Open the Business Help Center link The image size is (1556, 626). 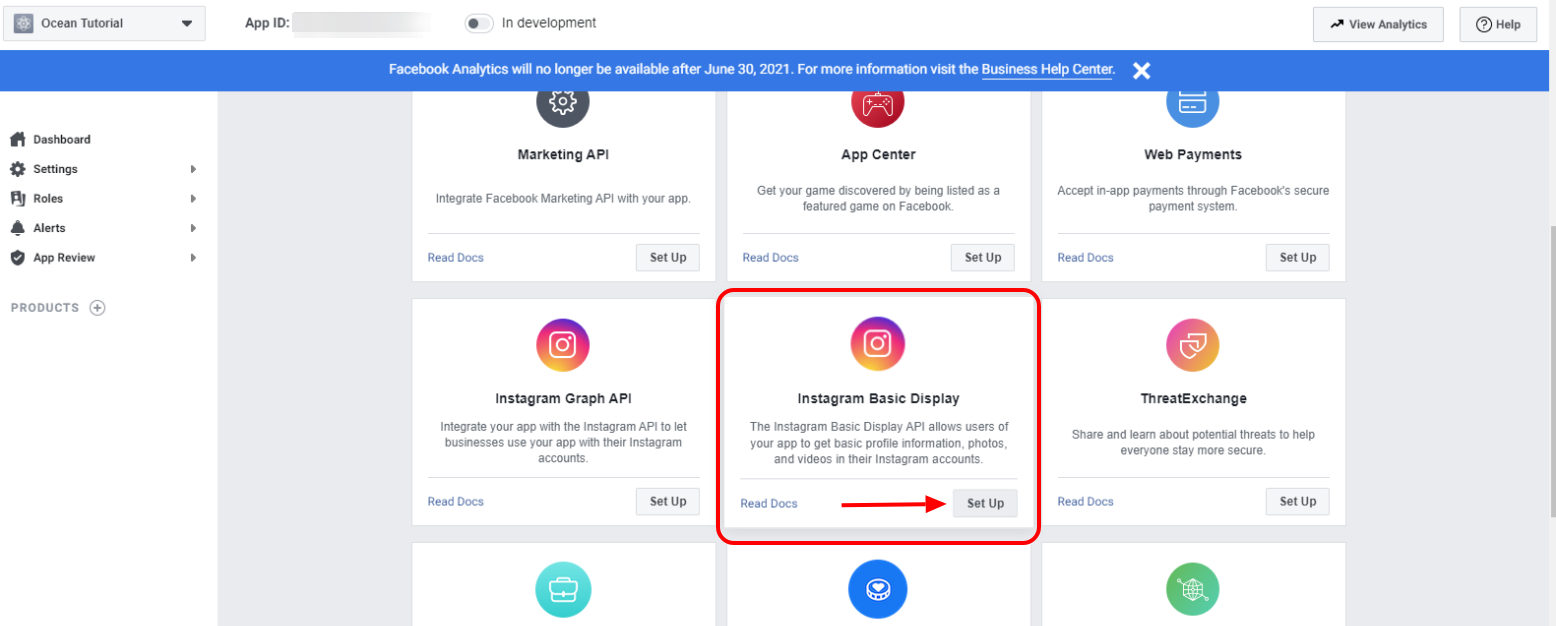click(x=1047, y=70)
